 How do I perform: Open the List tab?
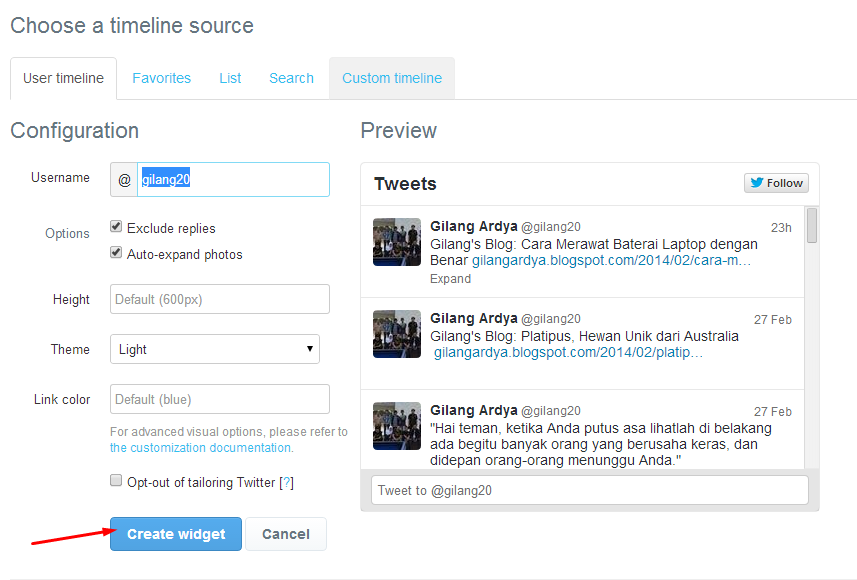tap(230, 78)
